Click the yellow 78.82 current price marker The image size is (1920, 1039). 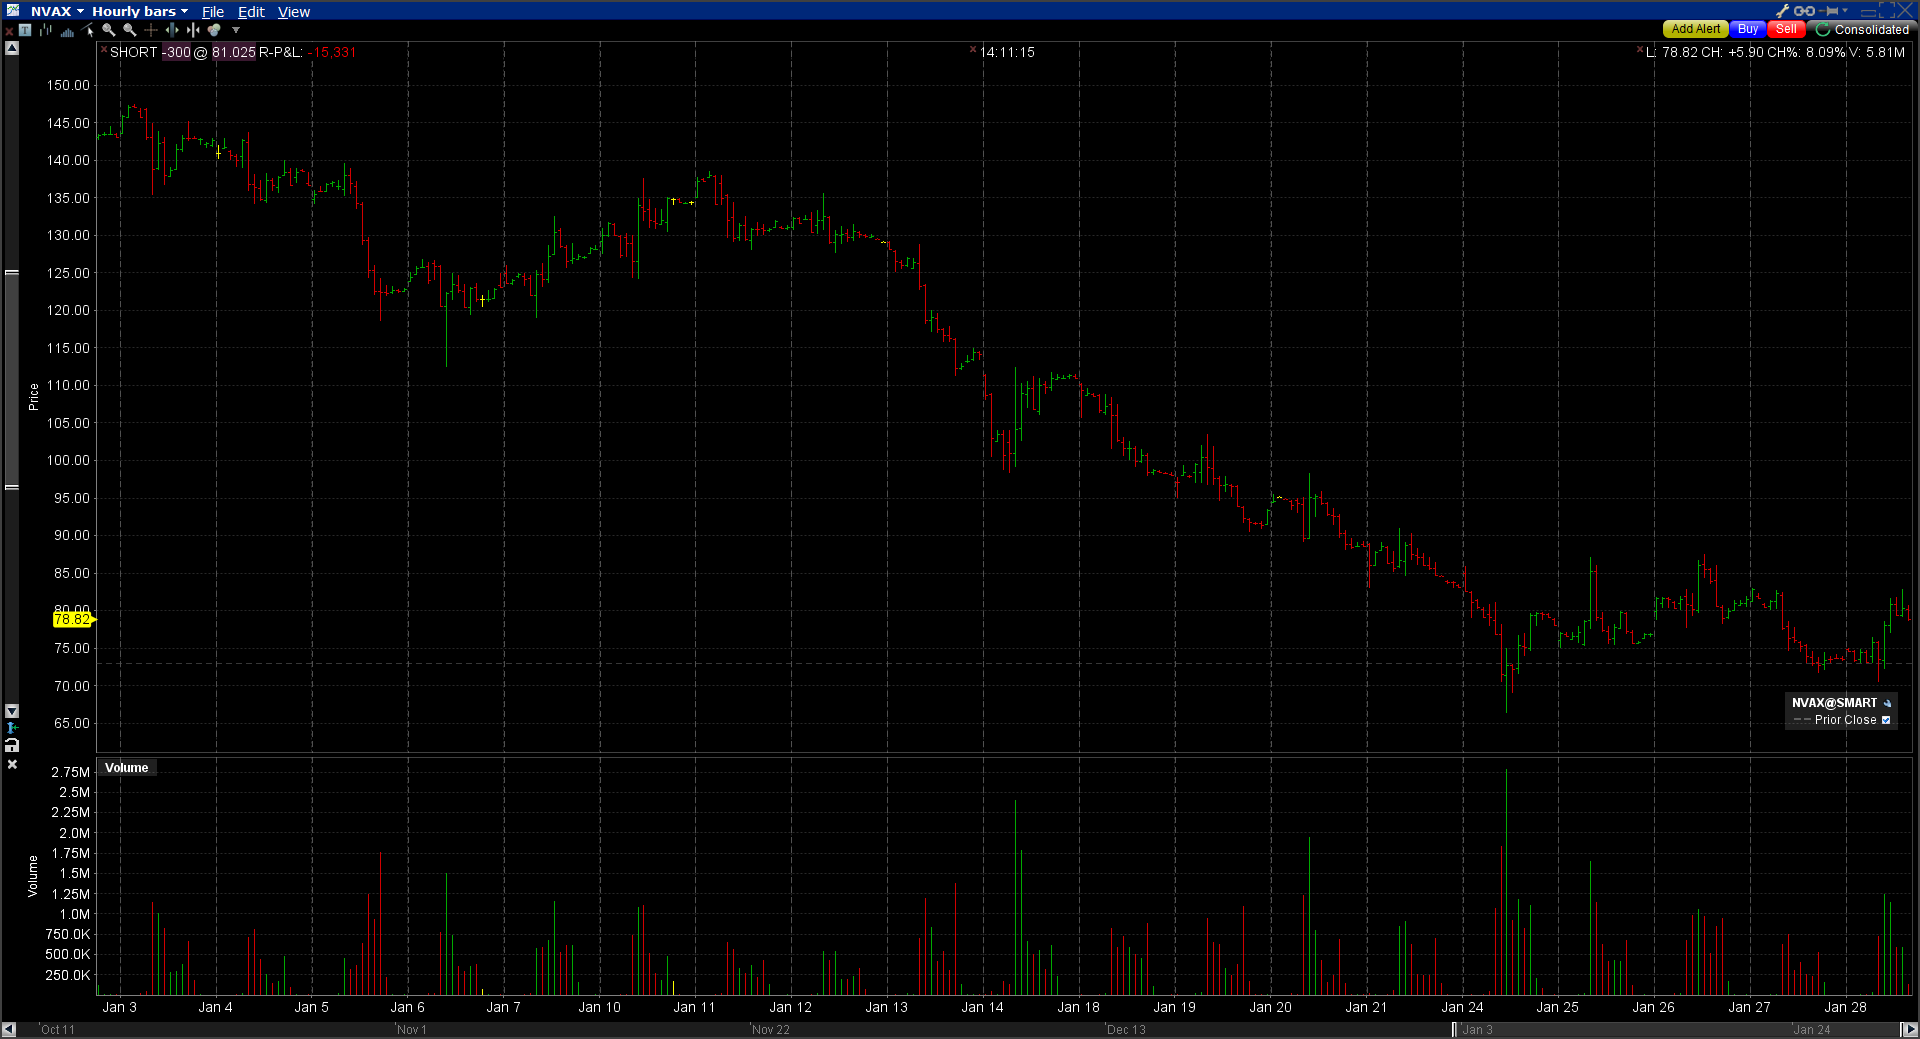(72, 620)
